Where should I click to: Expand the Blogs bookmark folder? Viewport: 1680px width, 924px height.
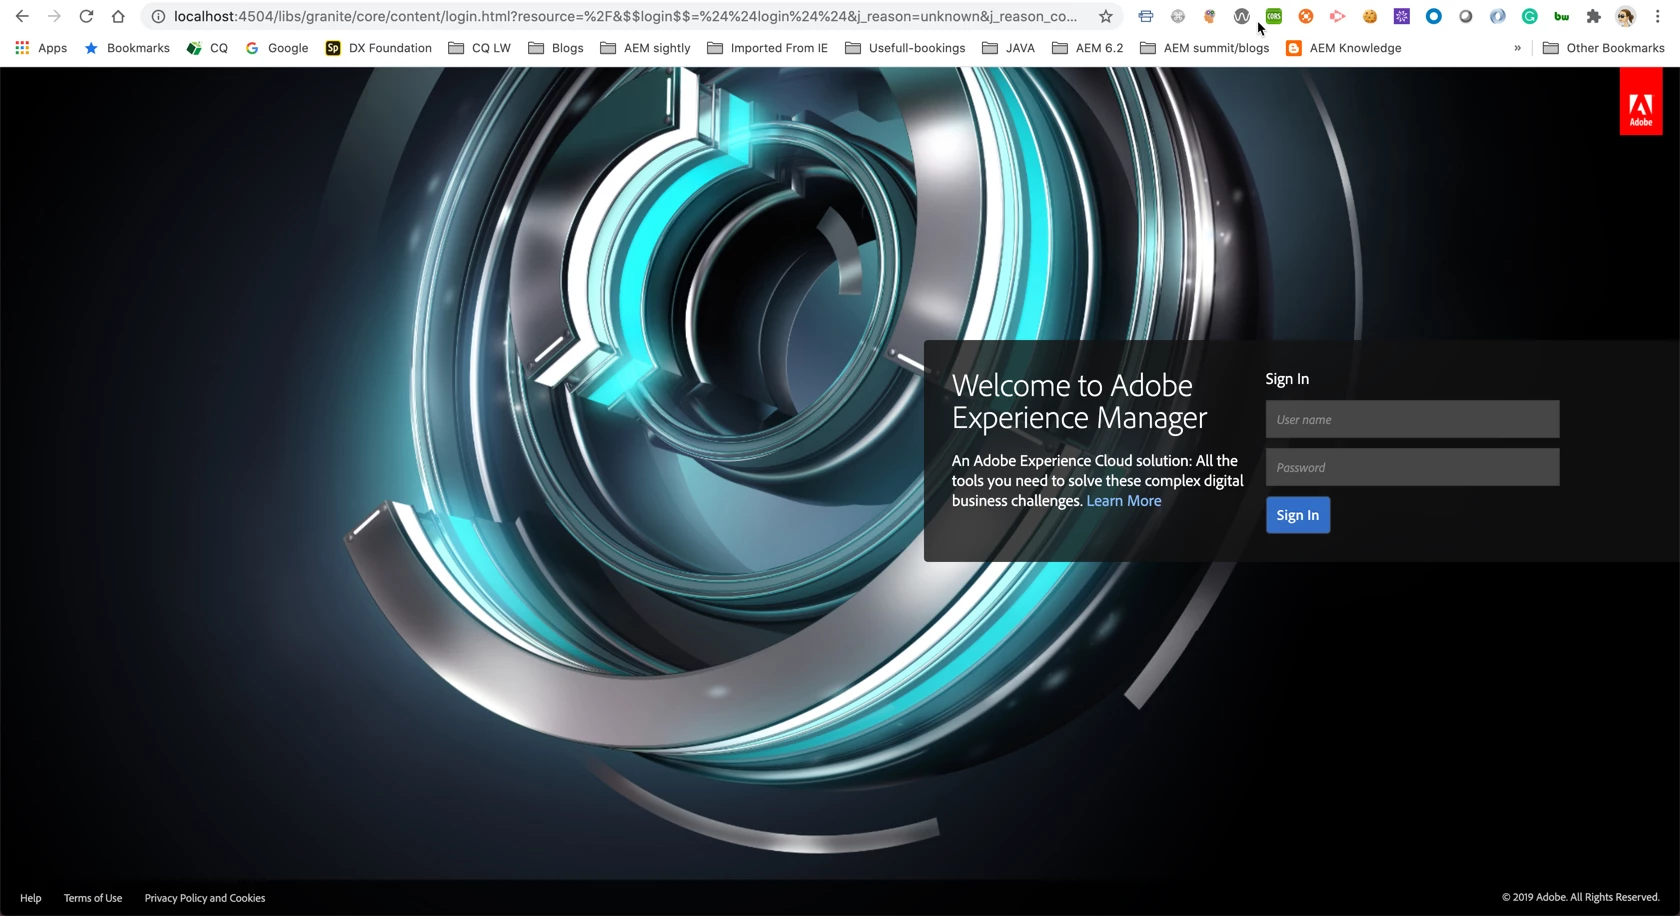(x=556, y=48)
